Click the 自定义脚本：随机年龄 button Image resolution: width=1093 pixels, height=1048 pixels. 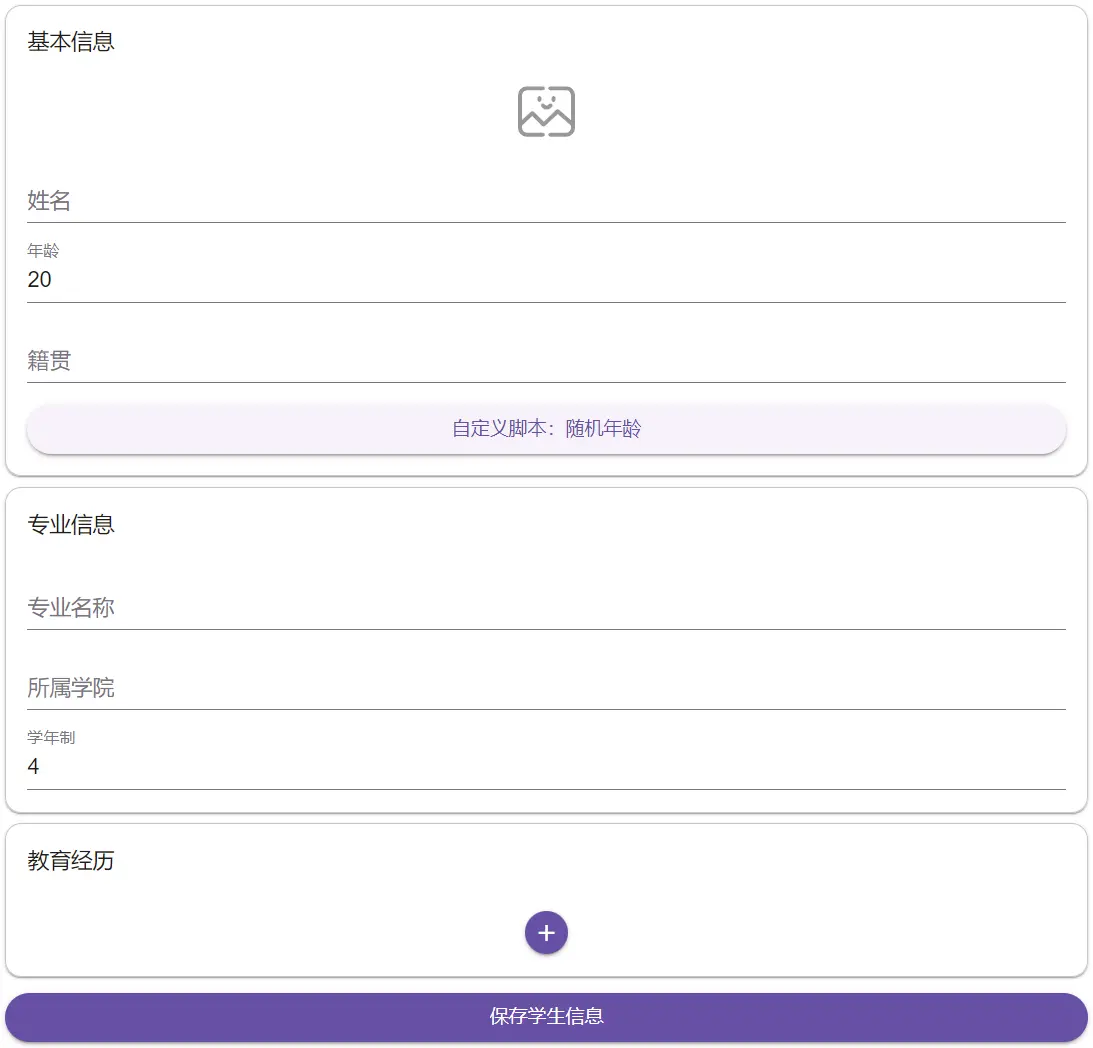(x=546, y=428)
